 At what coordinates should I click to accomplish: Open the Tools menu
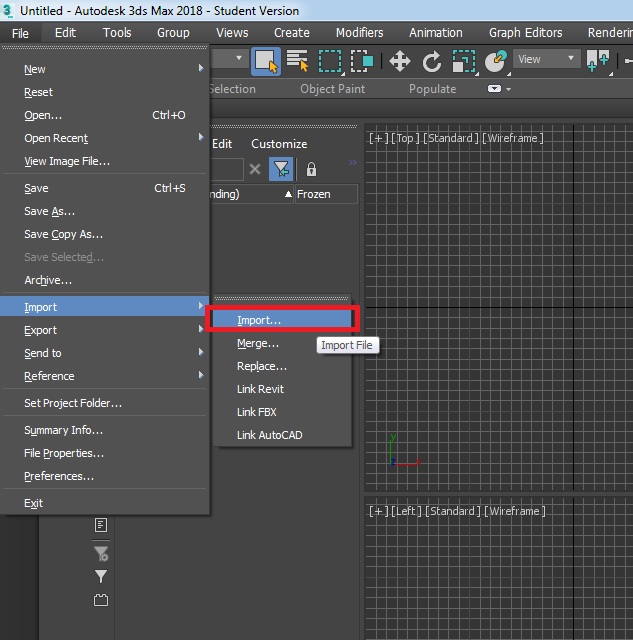click(117, 33)
